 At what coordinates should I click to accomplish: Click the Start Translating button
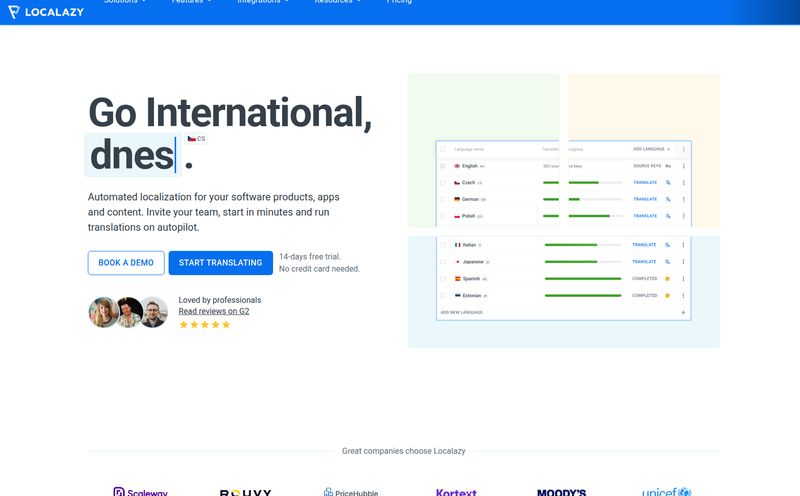tap(220, 263)
